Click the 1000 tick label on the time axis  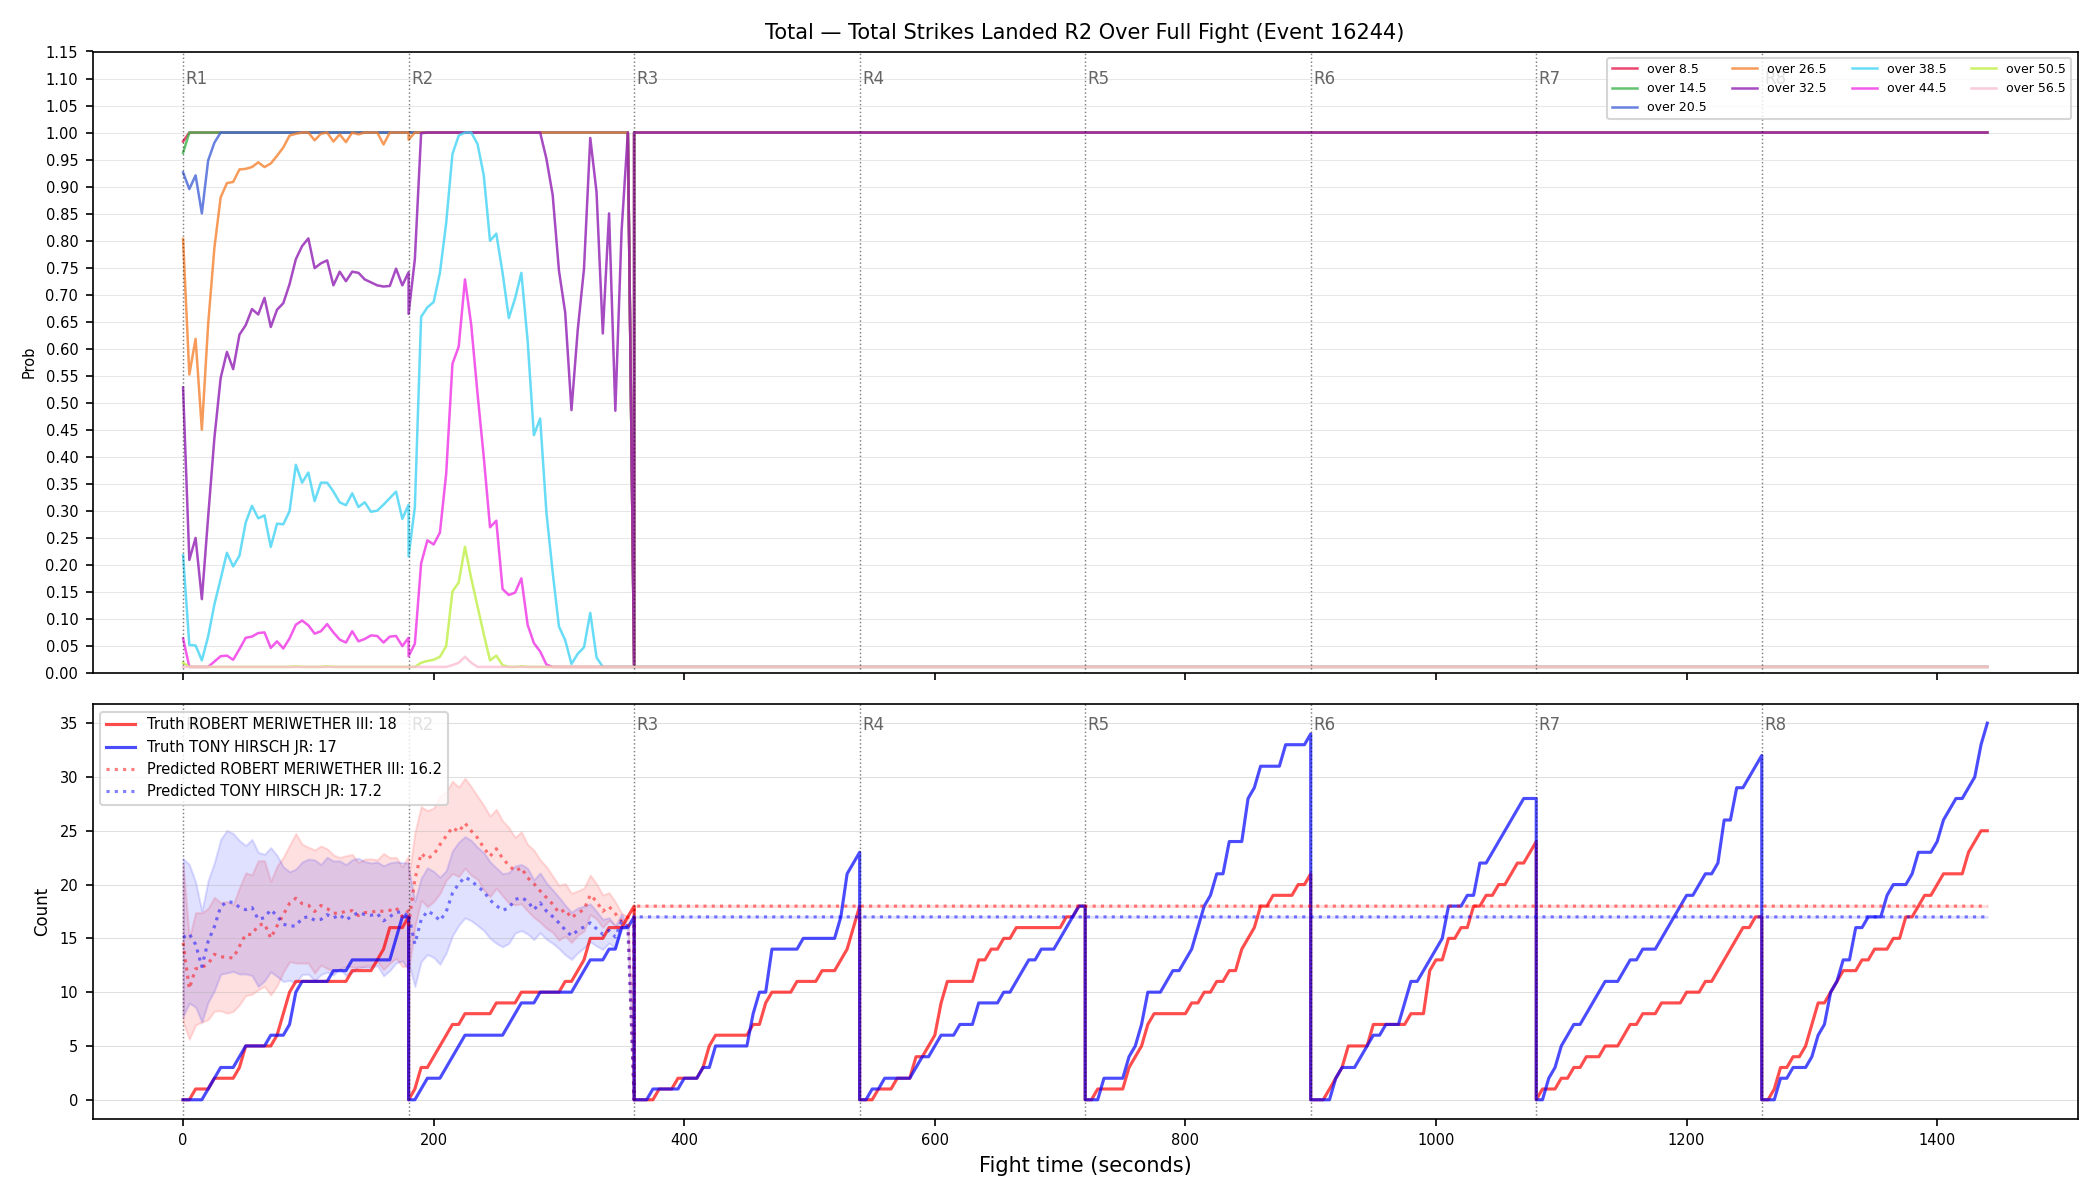point(1436,1139)
